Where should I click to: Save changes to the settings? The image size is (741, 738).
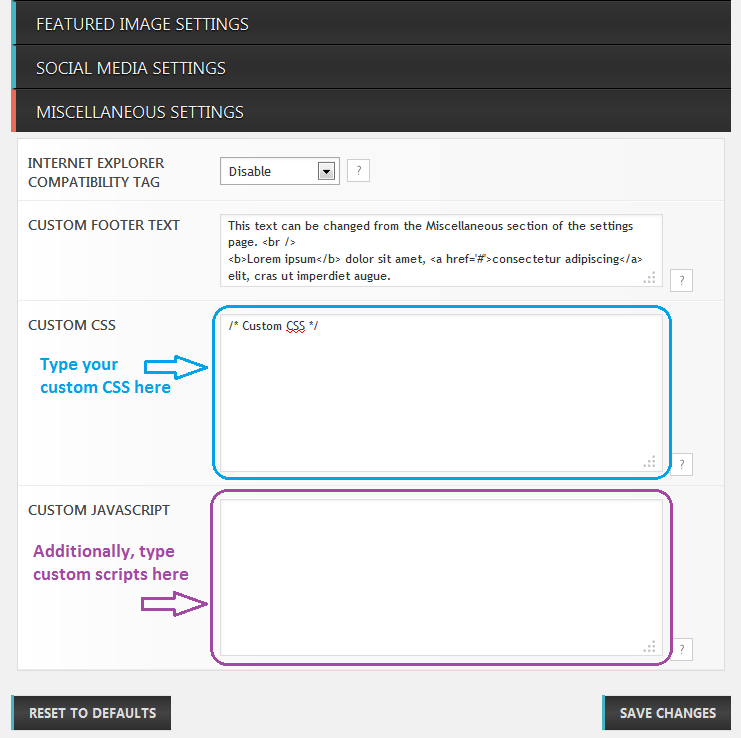667,713
